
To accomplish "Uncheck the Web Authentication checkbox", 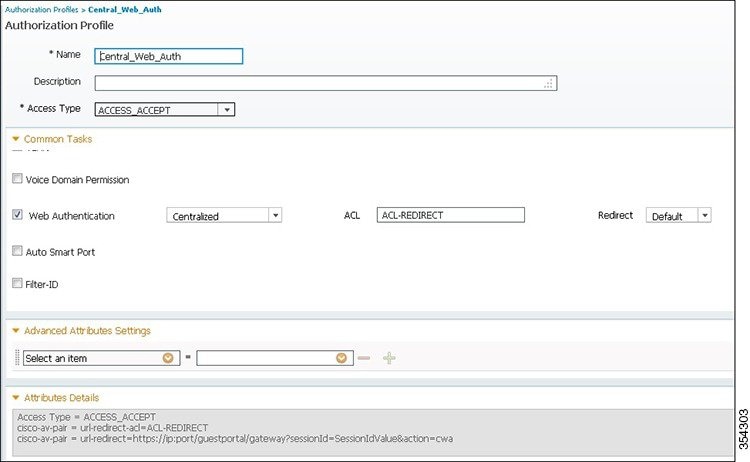I will pos(17,215).
